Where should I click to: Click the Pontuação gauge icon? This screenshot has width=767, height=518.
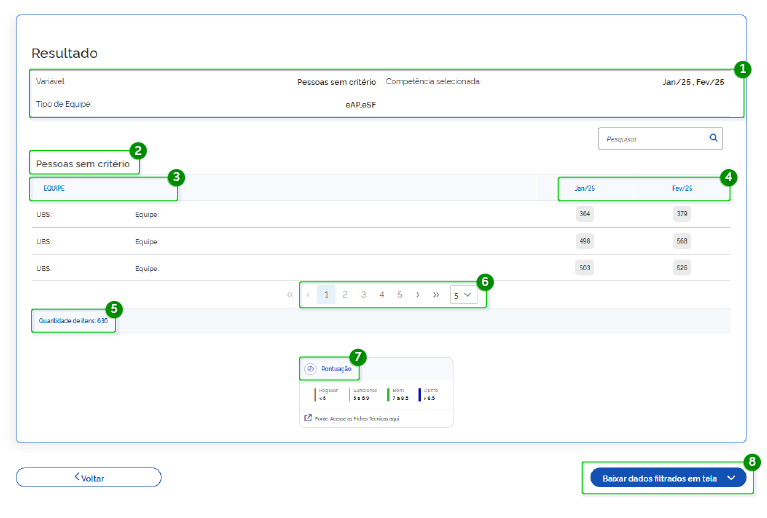pos(310,368)
